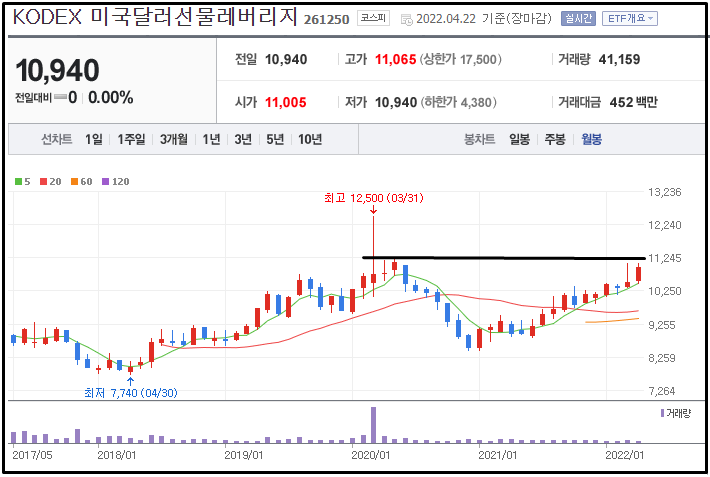Click the 2019/01 x-axis label
This screenshot has height=477, width=710.
pos(244,455)
